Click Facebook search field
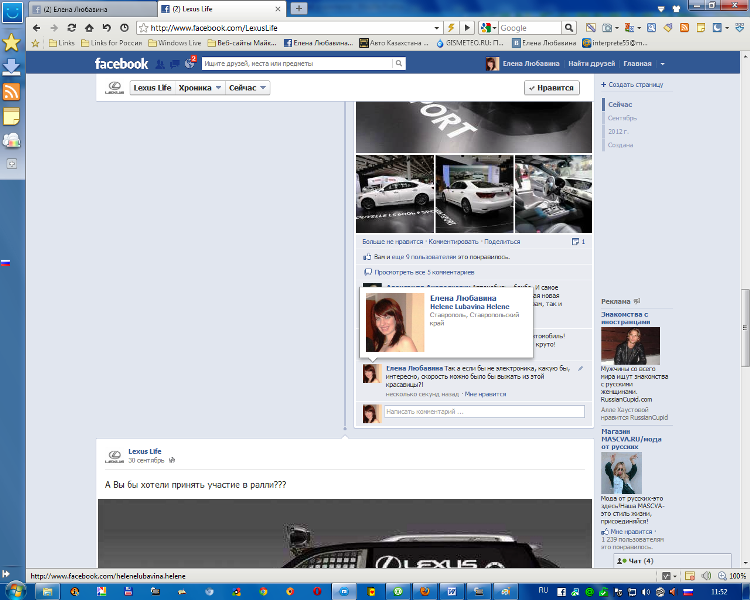The width and height of the screenshot is (750, 600). tap(298, 64)
